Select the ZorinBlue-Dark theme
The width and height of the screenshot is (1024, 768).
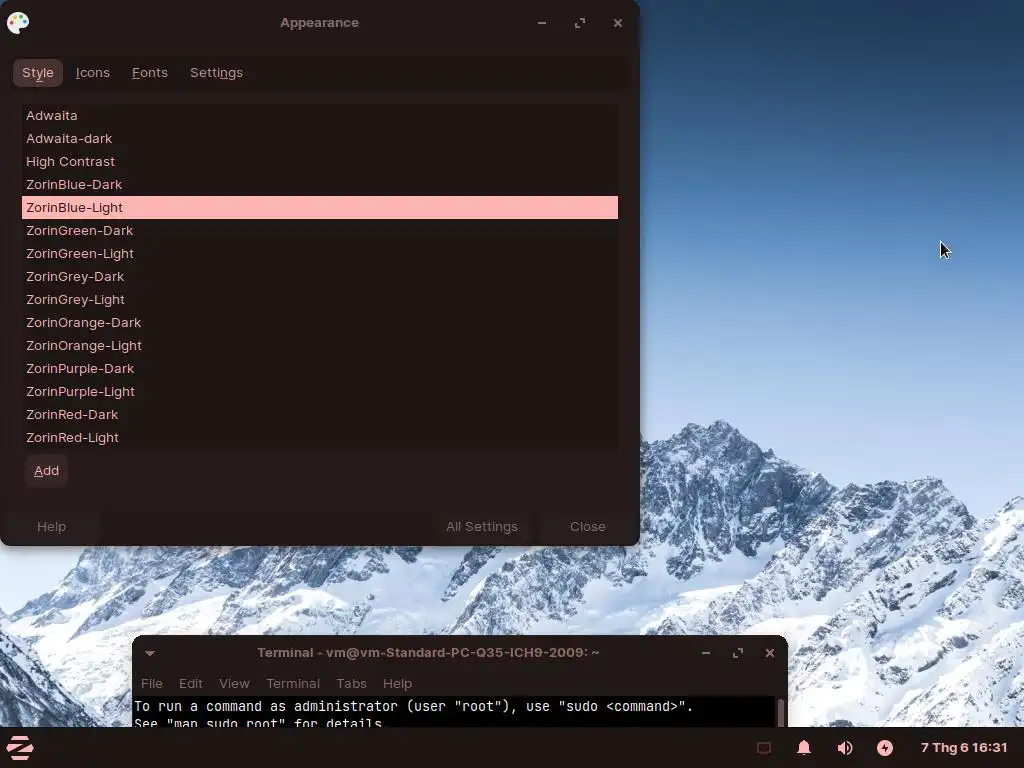click(x=320, y=184)
